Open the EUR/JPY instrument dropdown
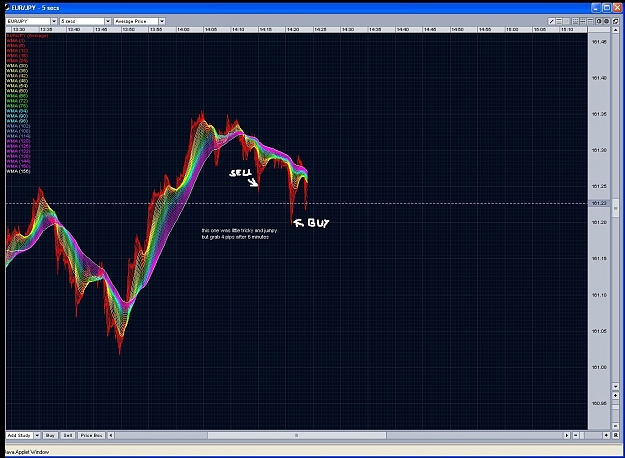625x458 pixels. click(54, 21)
